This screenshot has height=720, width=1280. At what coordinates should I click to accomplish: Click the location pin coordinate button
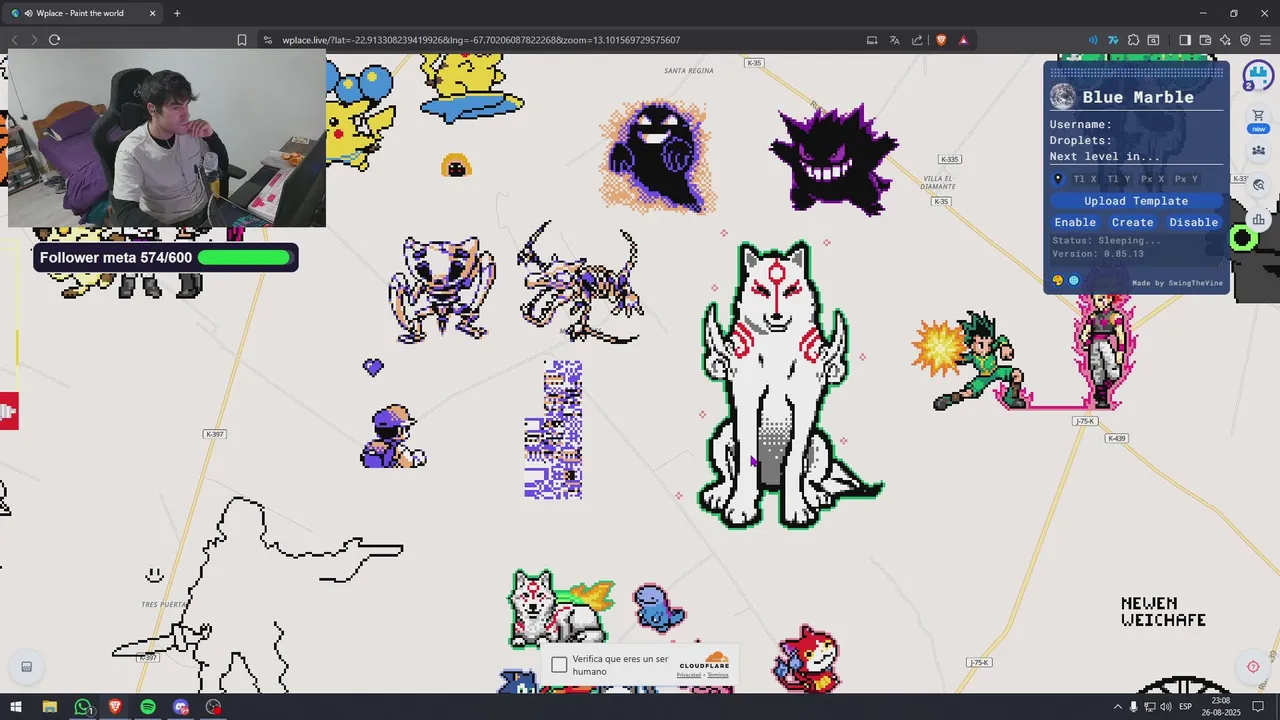pos(1058,179)
